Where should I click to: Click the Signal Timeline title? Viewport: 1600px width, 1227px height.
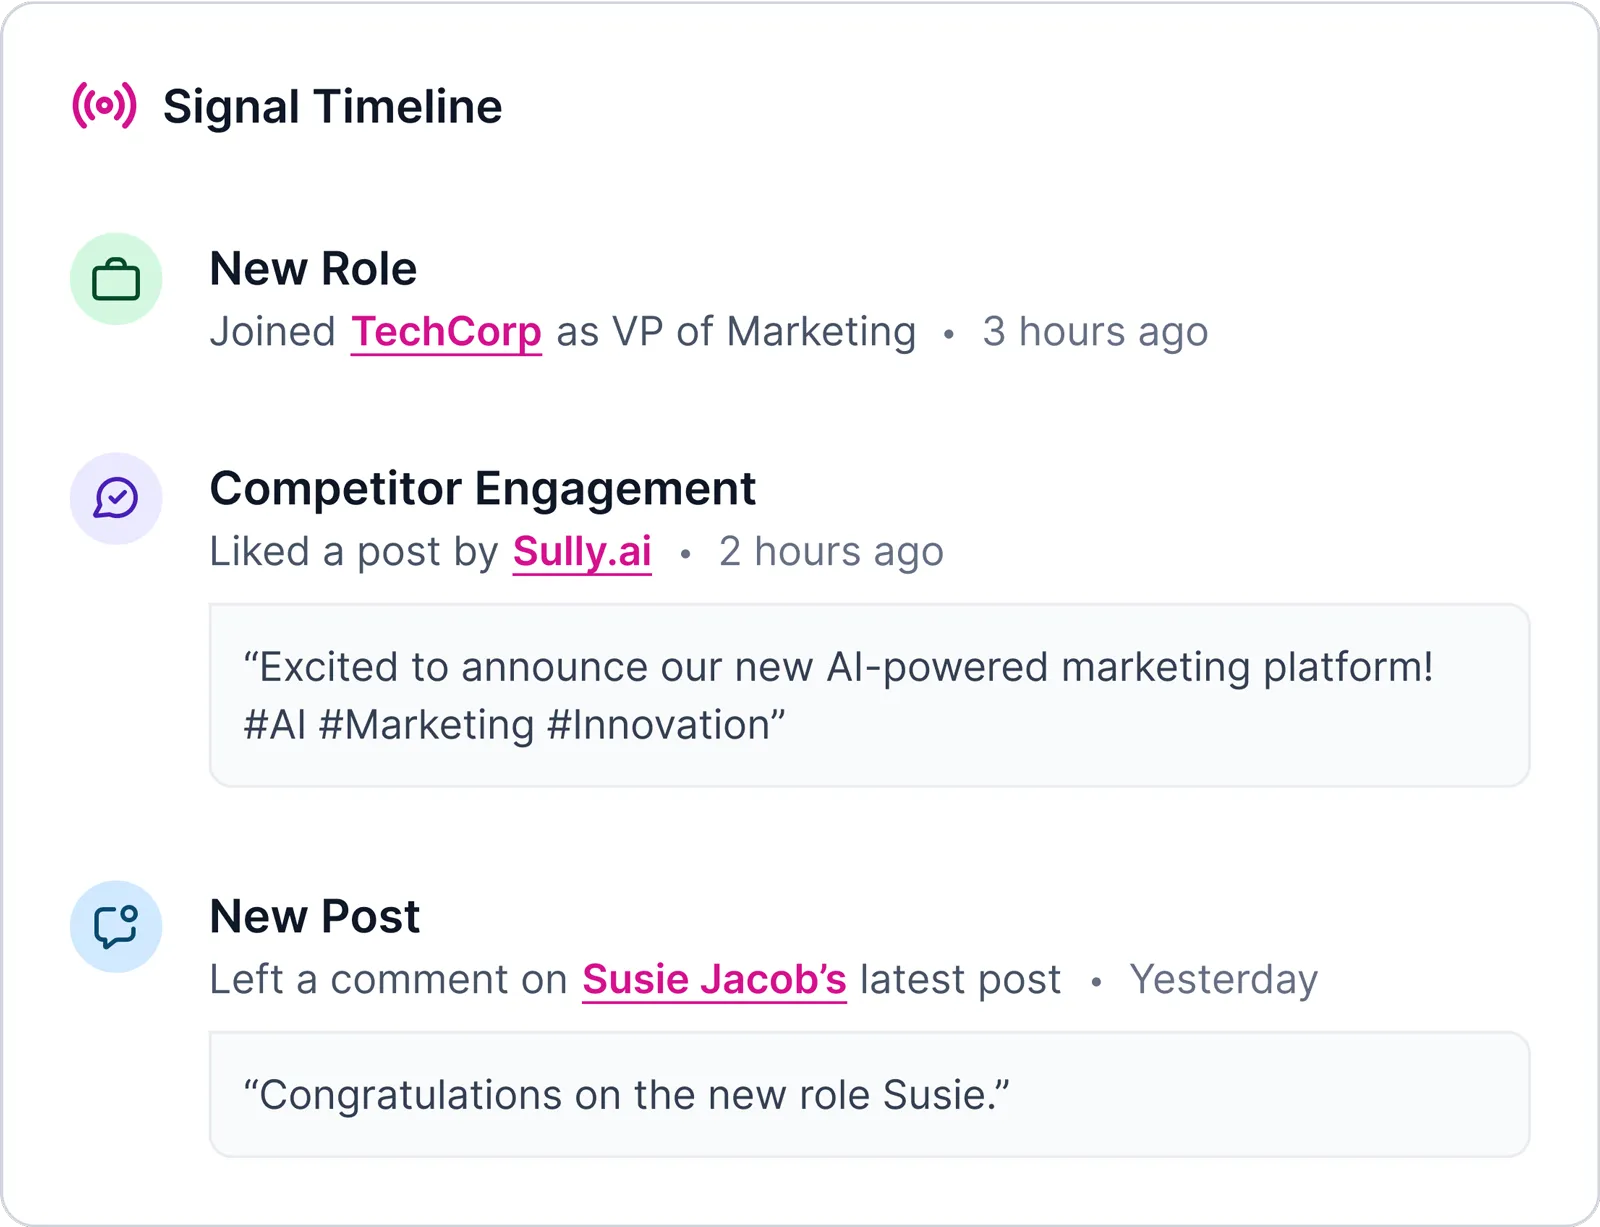pos(332,107)
